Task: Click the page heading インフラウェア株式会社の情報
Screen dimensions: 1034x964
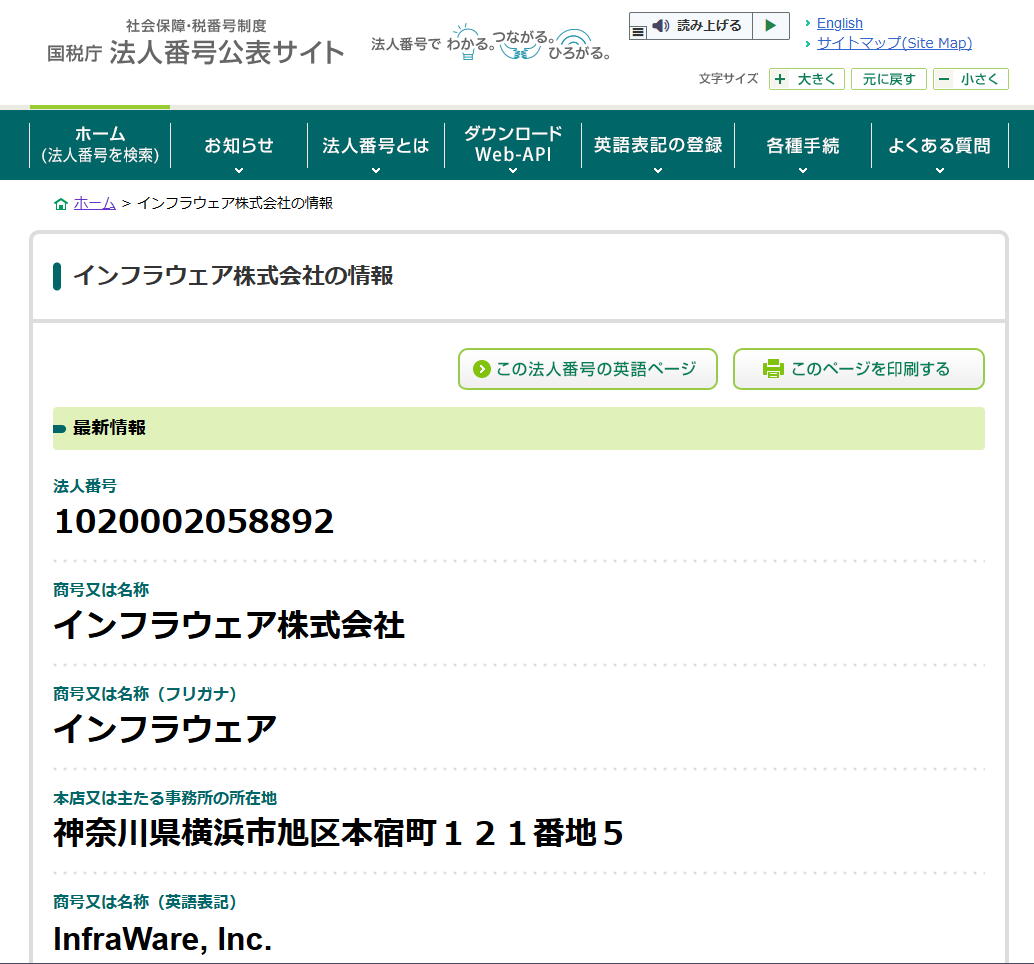Action: click(x=233, y=276)
